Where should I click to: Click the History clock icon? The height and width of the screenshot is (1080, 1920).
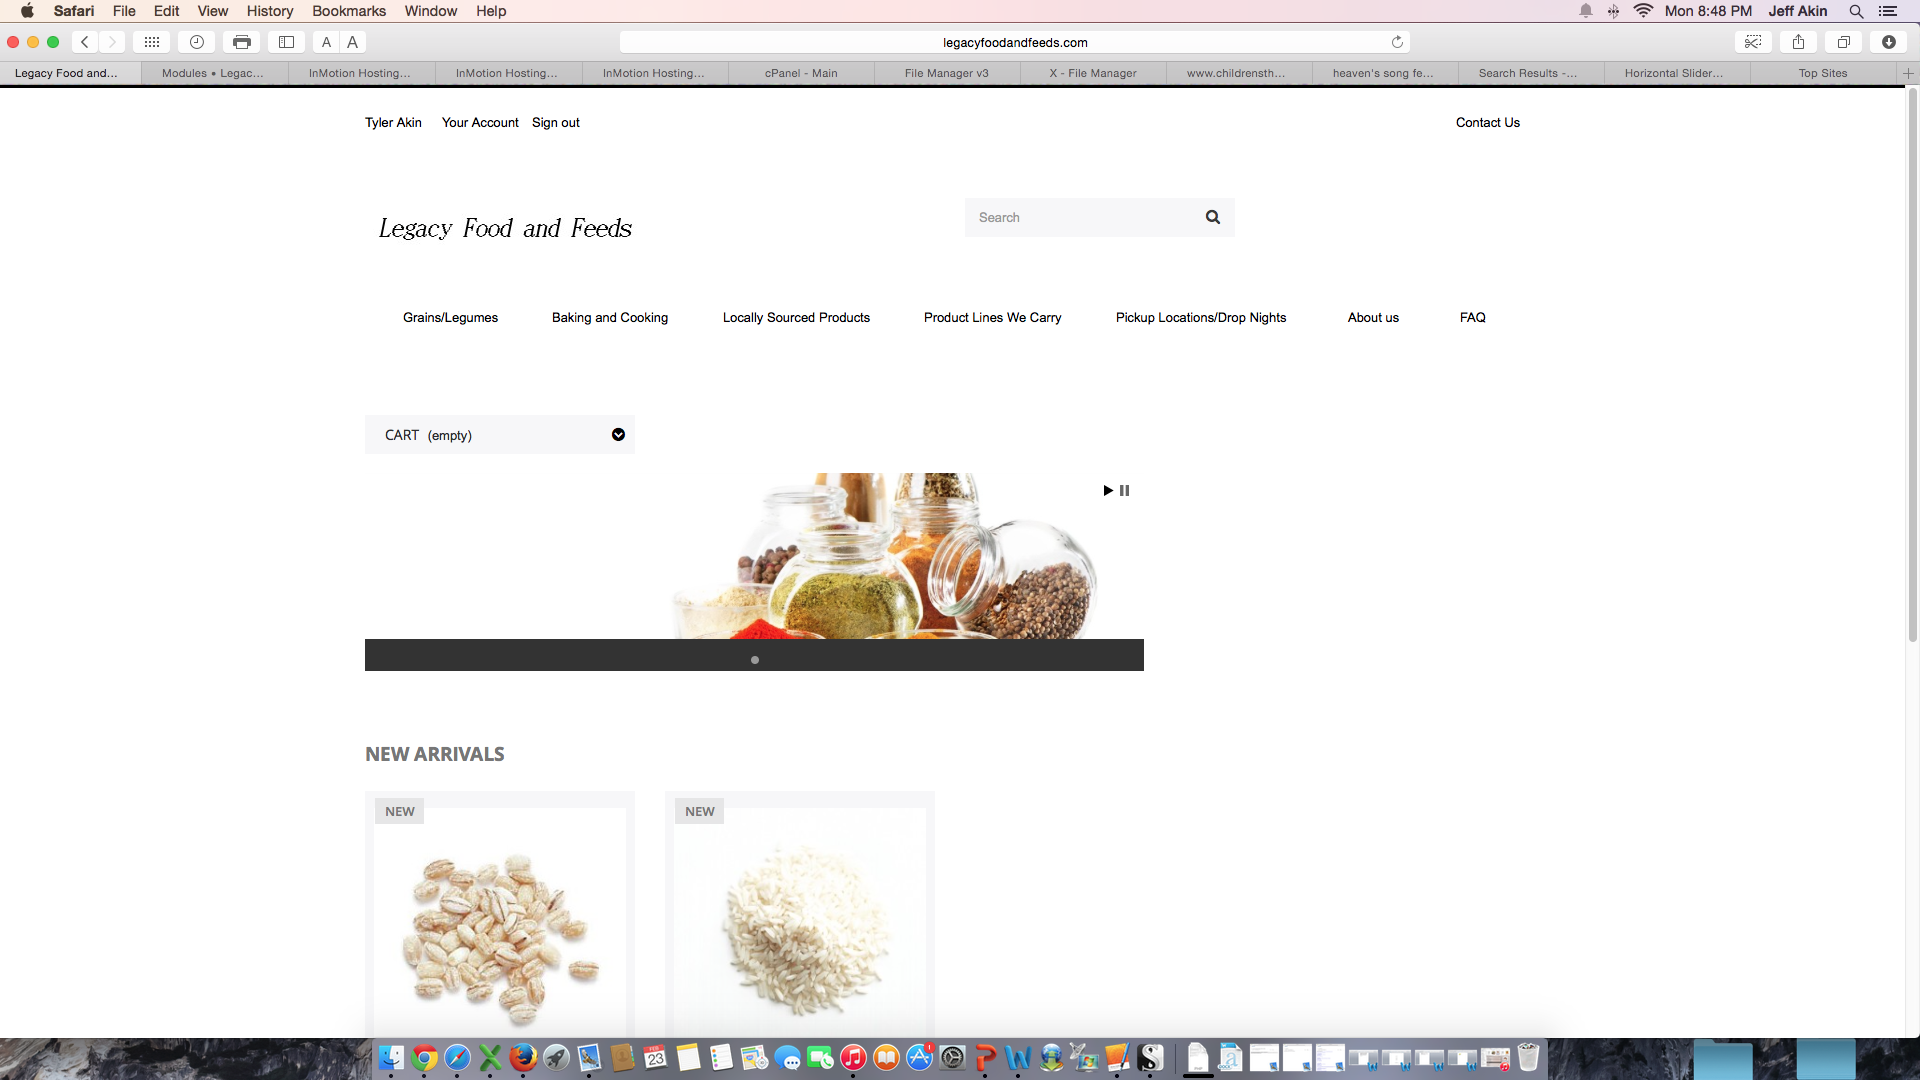[197, 42]
